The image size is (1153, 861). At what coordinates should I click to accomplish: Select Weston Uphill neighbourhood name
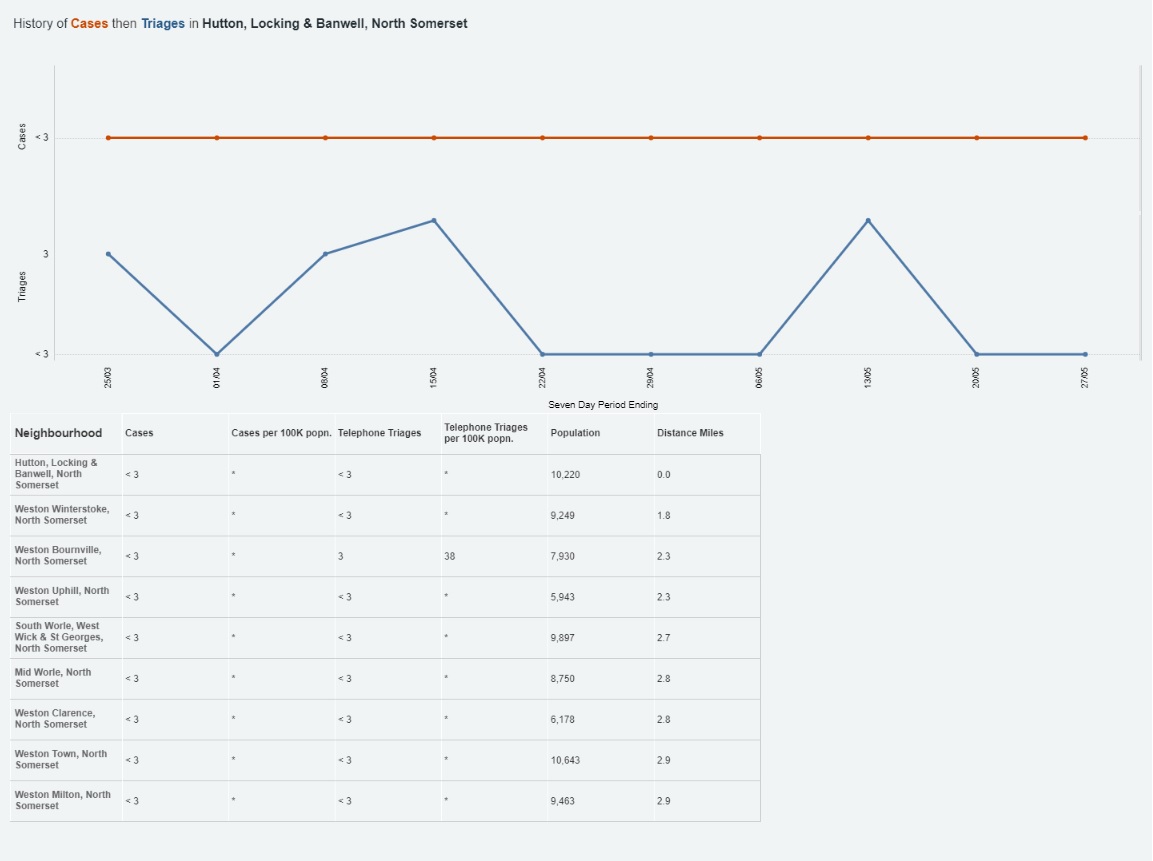(62, 597)
